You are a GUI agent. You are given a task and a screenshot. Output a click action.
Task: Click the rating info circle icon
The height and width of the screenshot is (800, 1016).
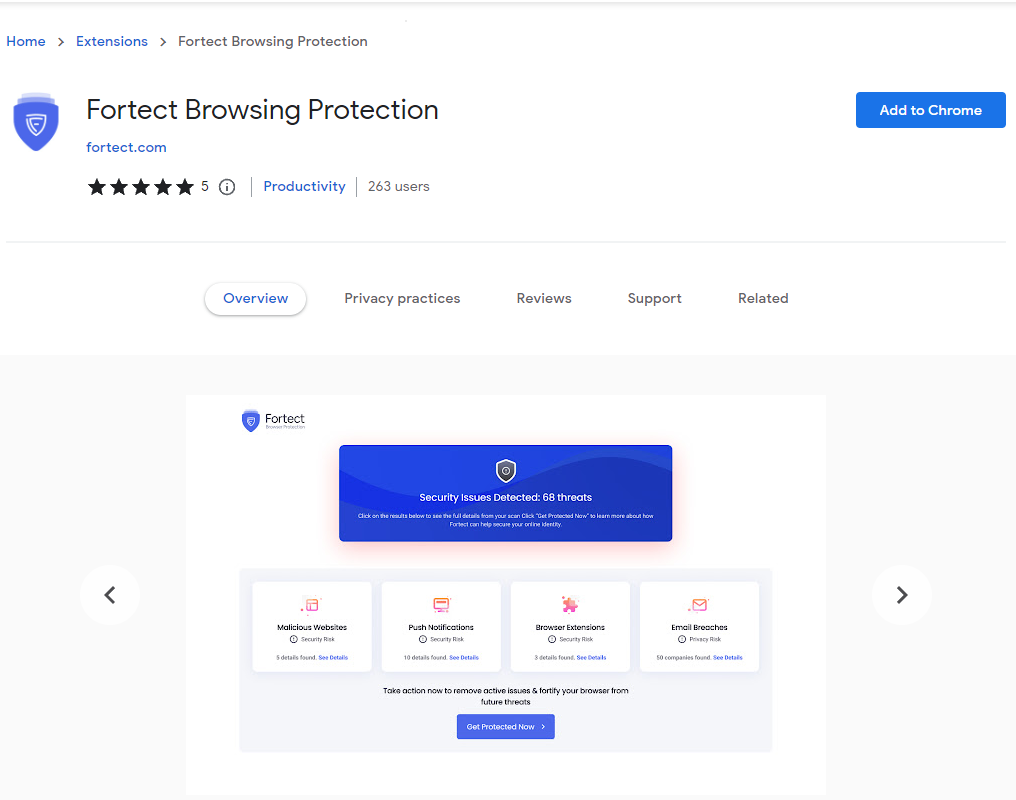(227, 187)
